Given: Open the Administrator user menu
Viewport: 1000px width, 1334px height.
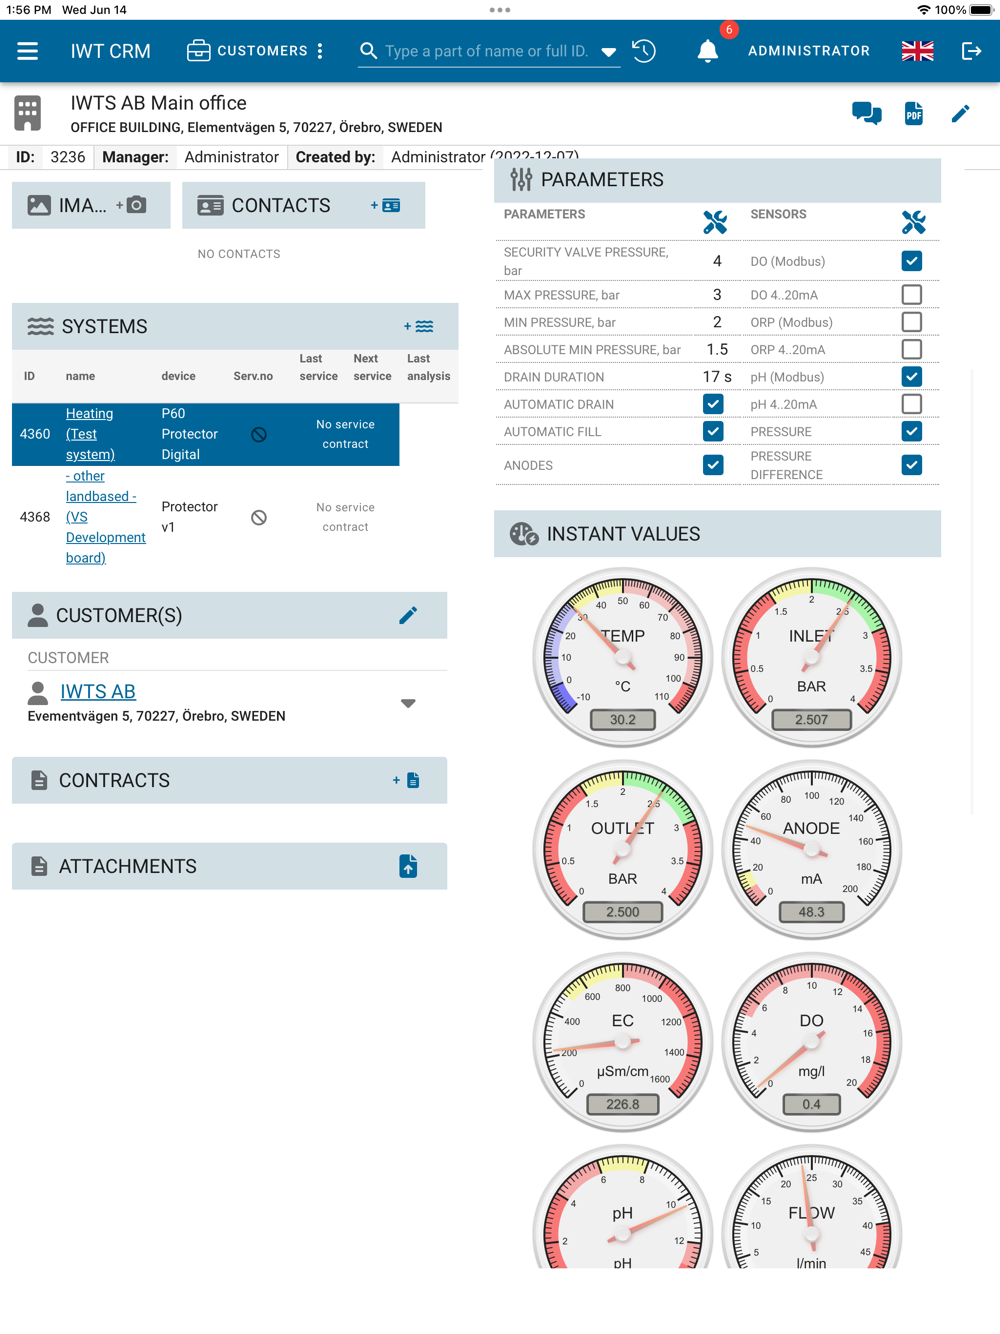Looking at the screenshot, I should pos(808,51).
